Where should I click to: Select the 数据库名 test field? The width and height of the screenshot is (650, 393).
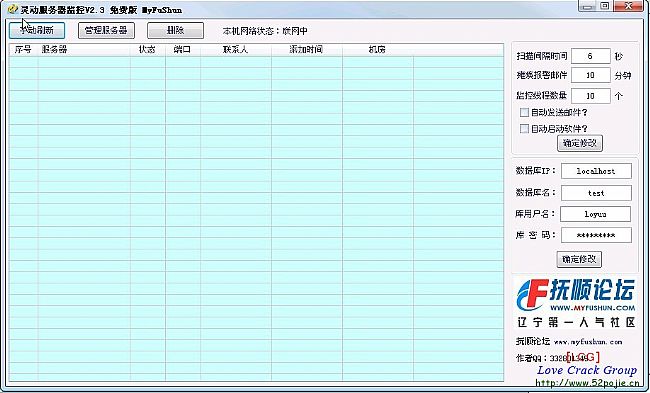pyautogui.click(x=596, y=193)
